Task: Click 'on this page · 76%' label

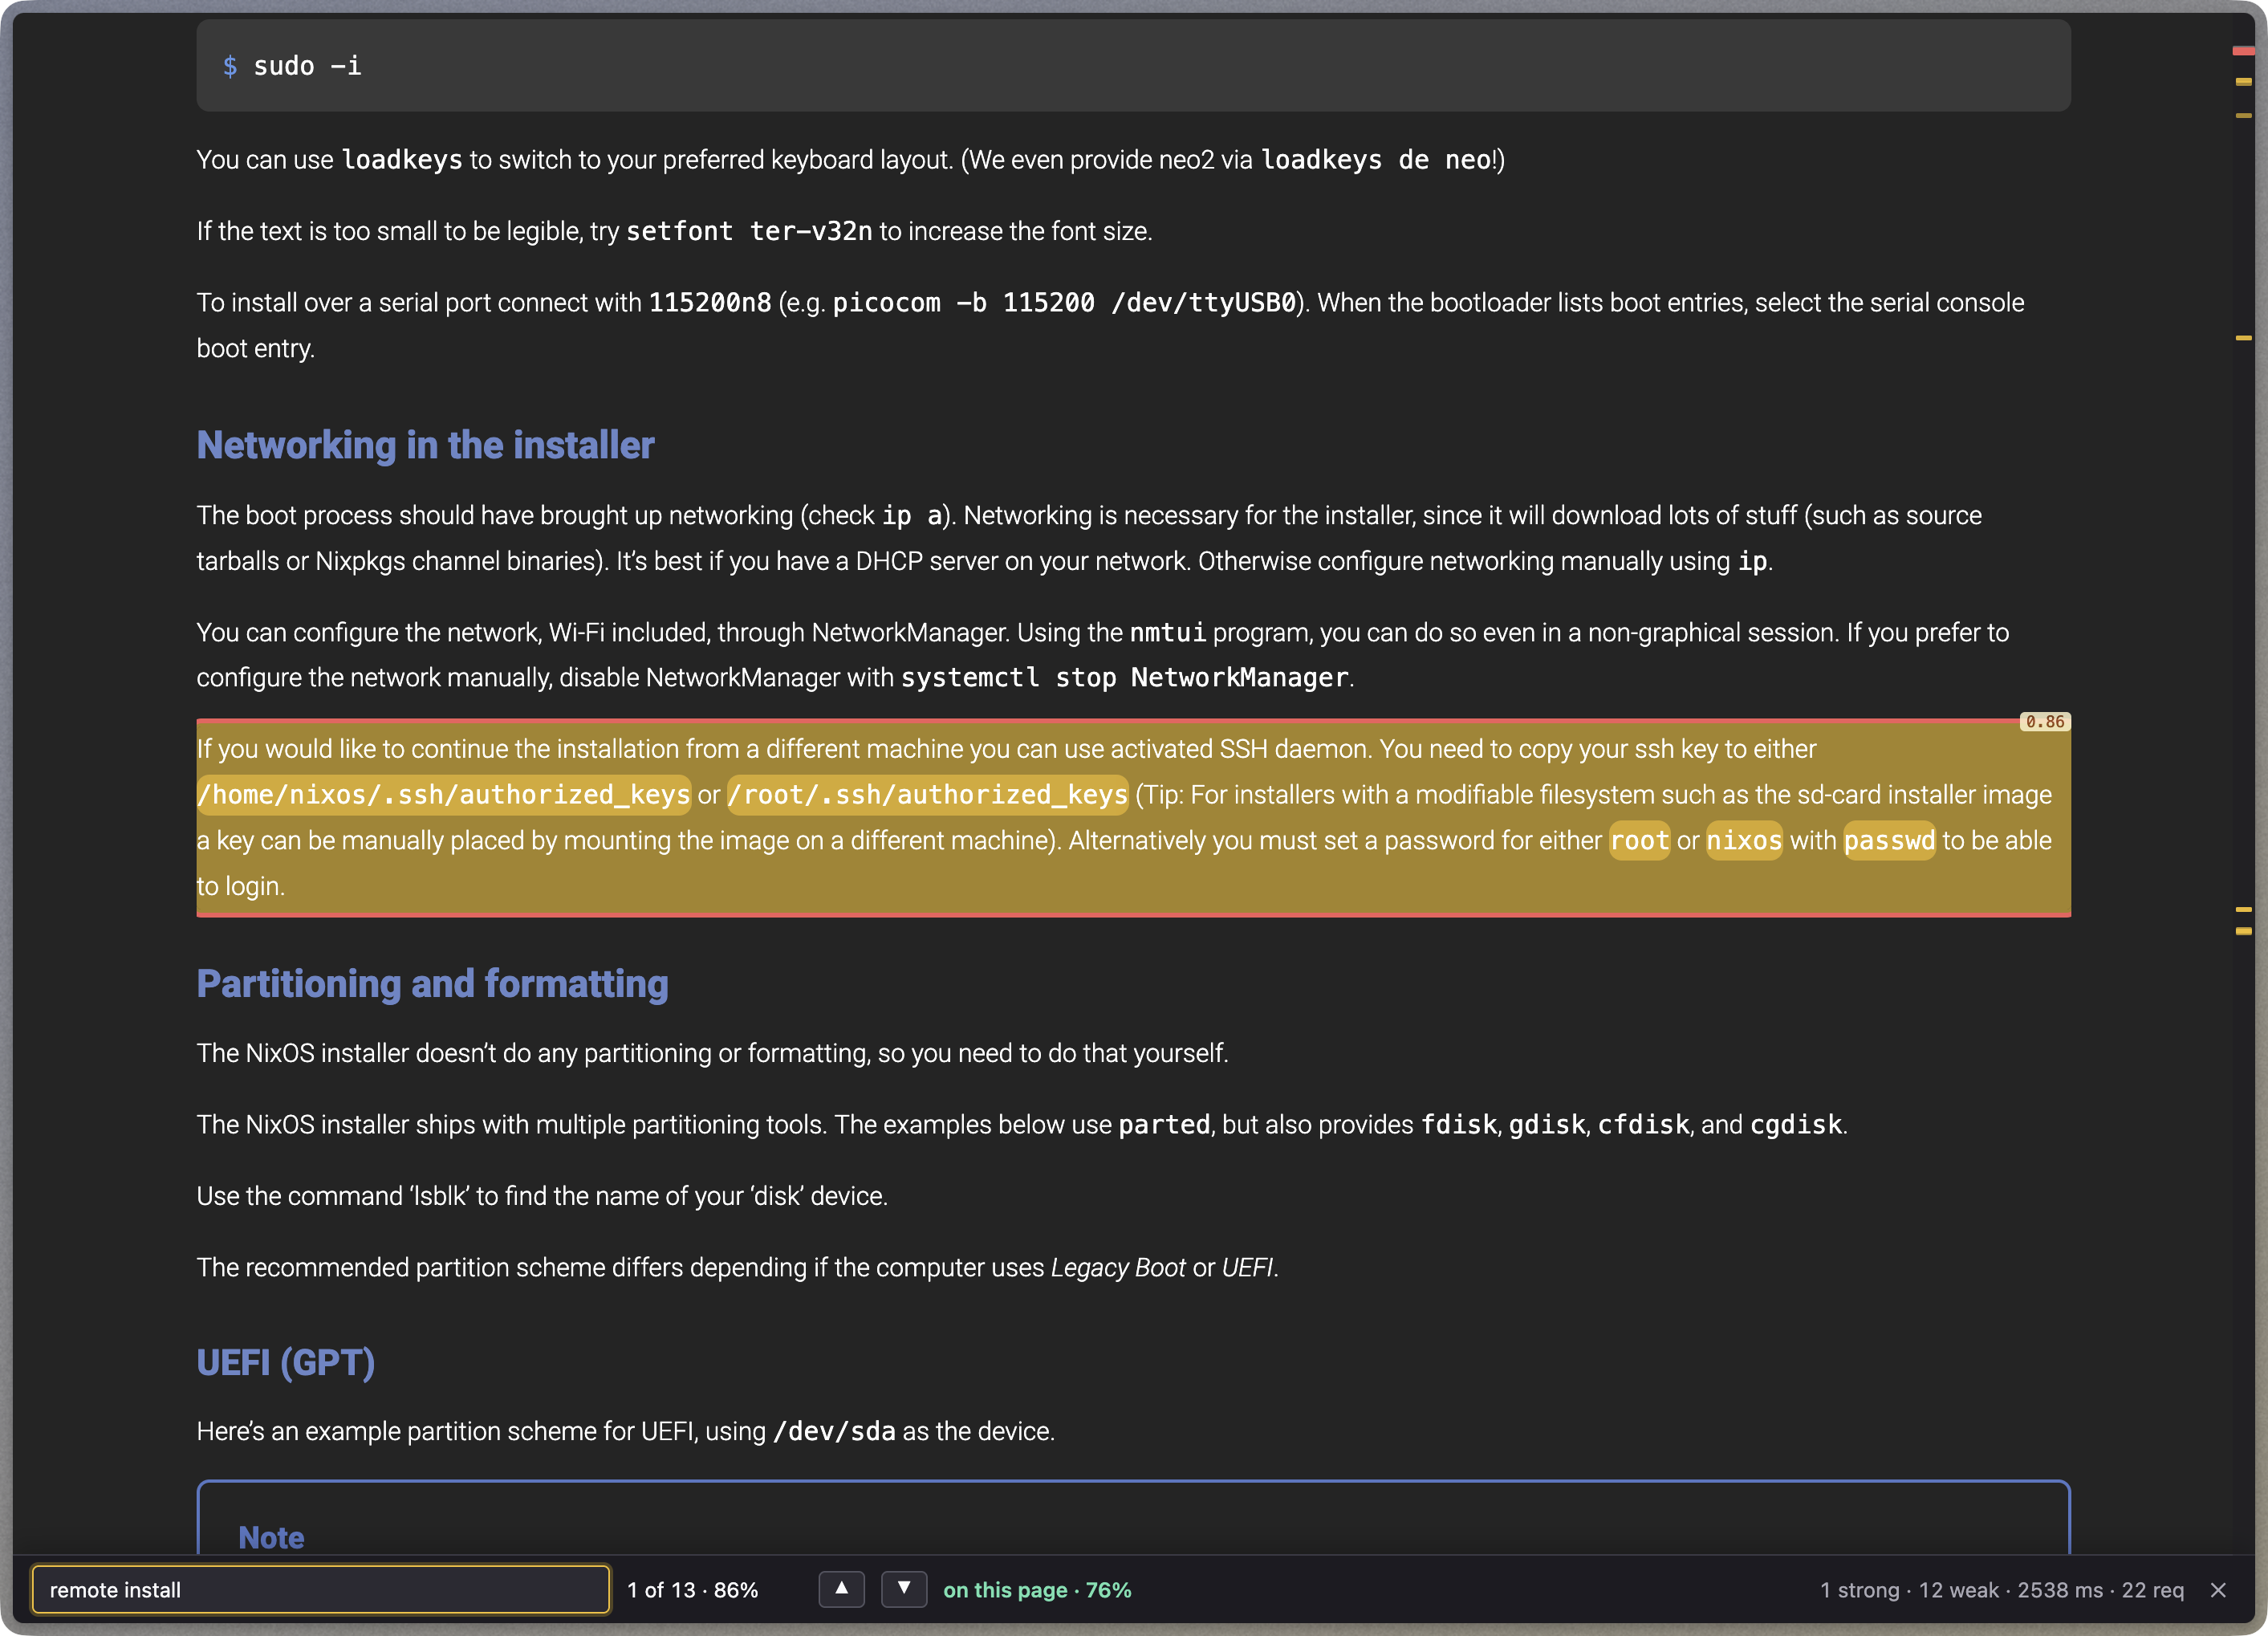Action: tap(1037, 1590)
